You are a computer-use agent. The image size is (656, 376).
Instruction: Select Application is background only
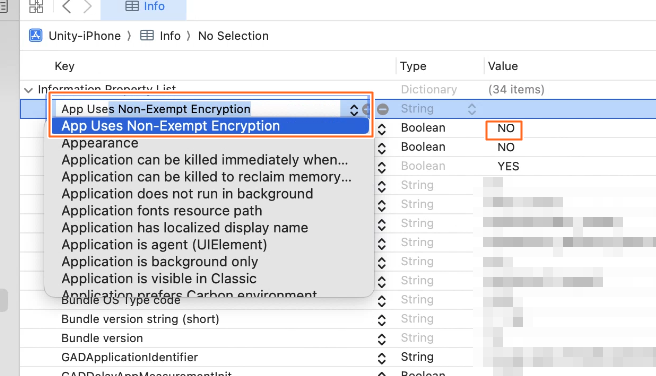tap(160, 261)
